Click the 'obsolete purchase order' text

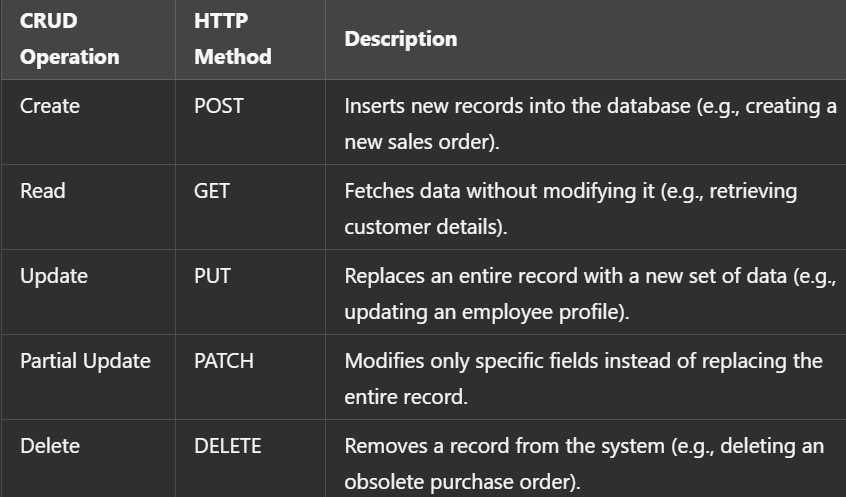tap(461, 482)
